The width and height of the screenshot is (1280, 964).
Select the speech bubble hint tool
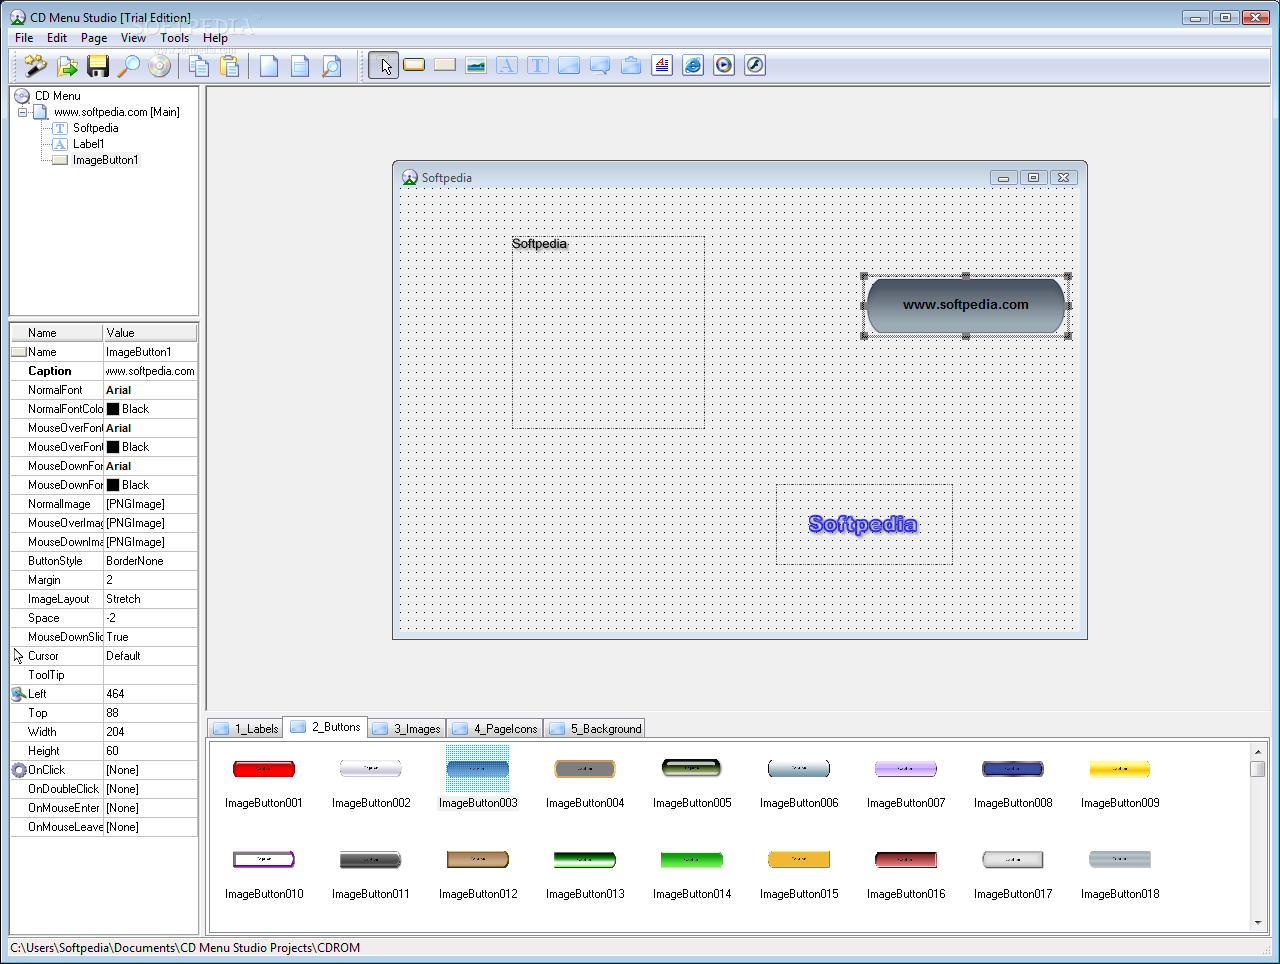(x=600, y=65)
